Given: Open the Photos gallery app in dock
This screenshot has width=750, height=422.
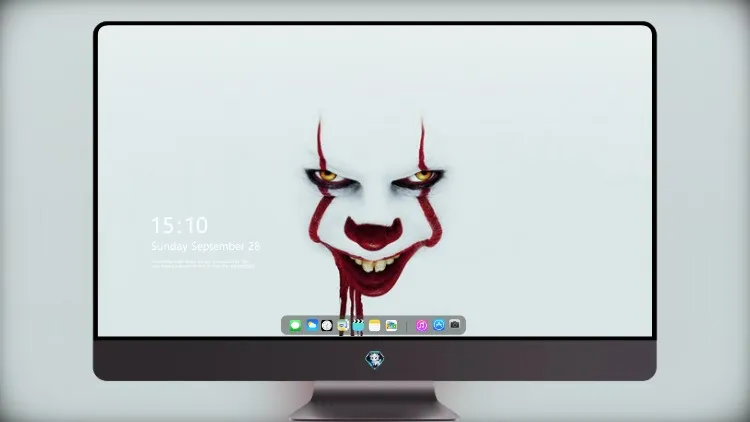Looking at the screenshot, I should [x=391, y=325].
